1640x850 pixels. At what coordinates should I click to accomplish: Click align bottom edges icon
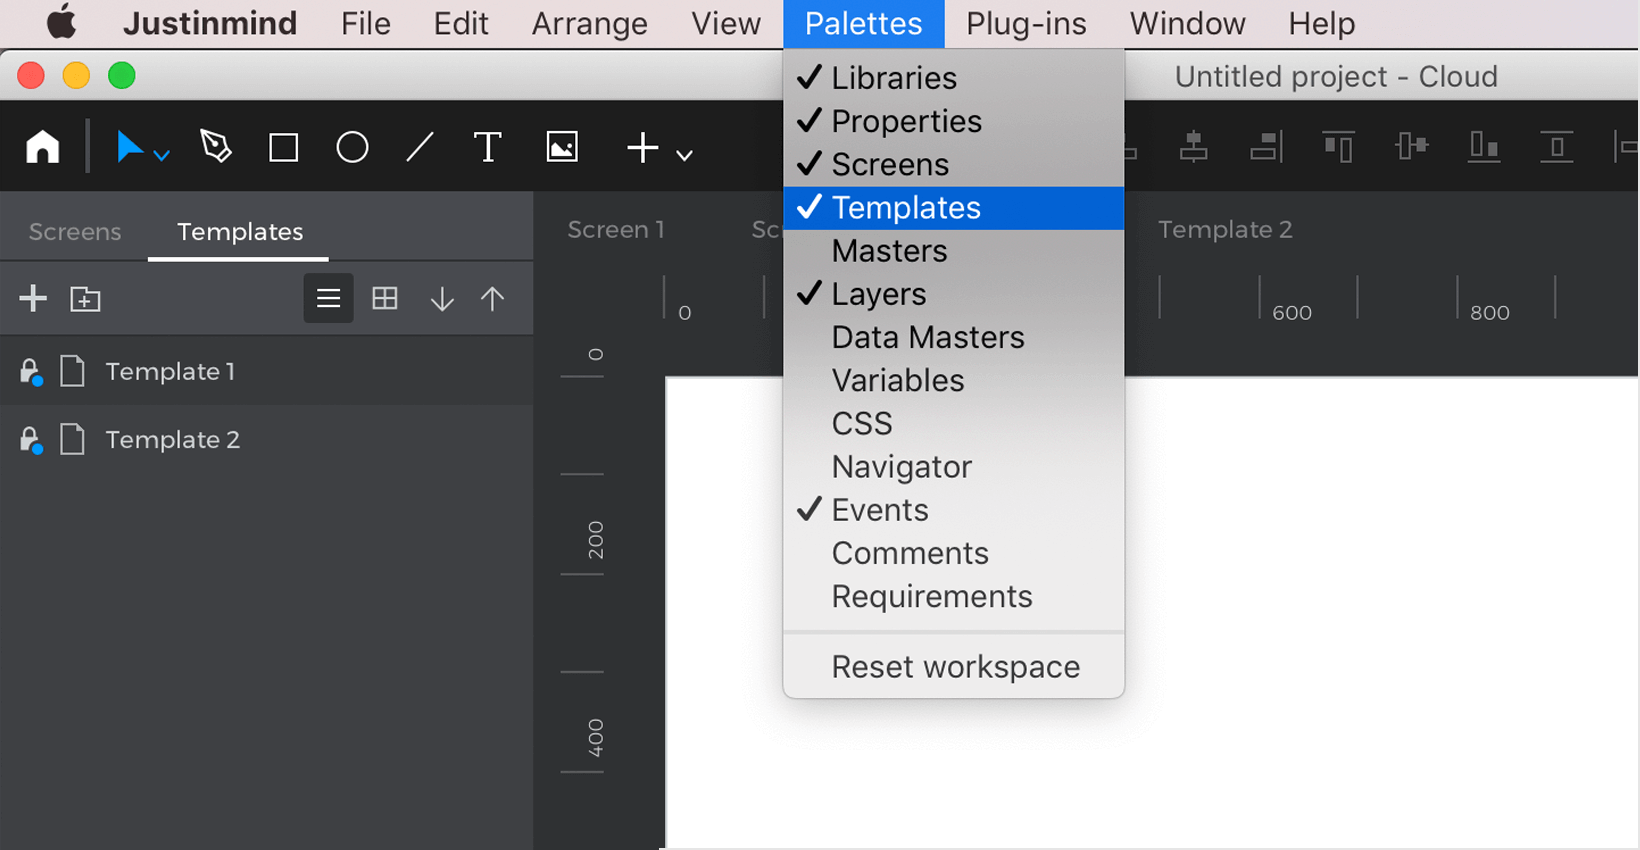coord(1484,147)
